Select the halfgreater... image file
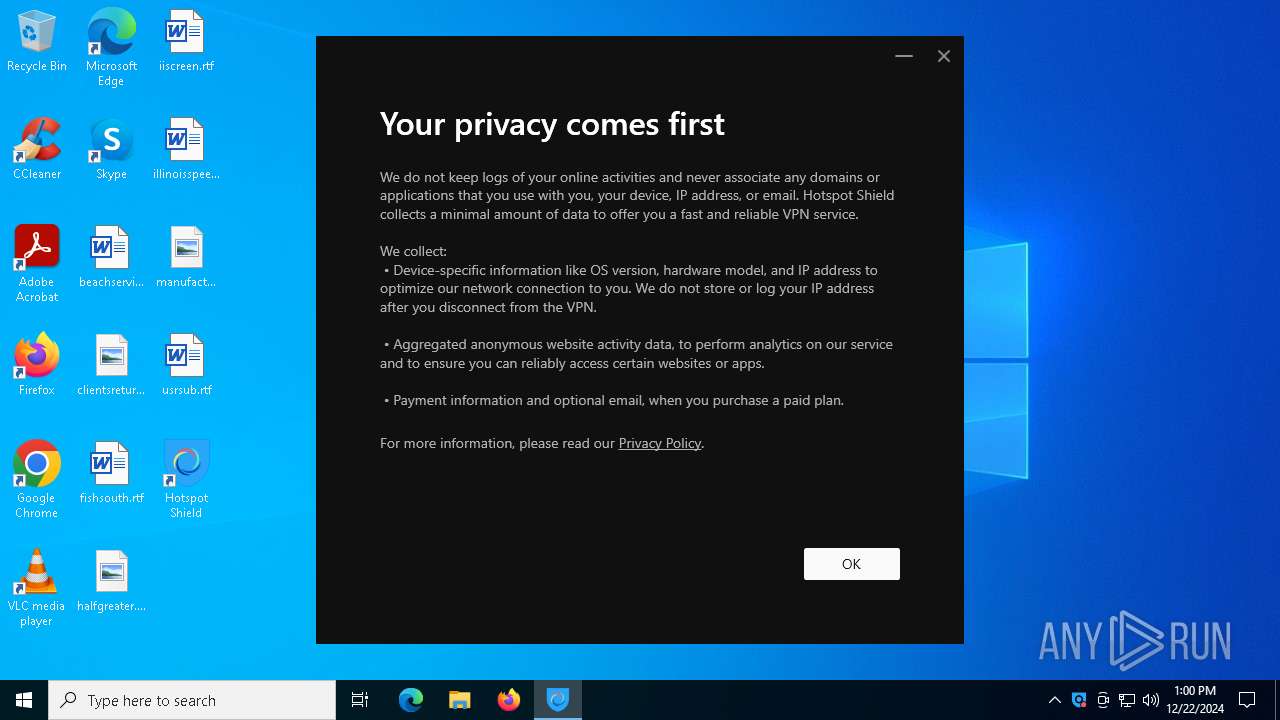Image resolution: width=1280 pixels, height=720 pixels. point(111,582)
